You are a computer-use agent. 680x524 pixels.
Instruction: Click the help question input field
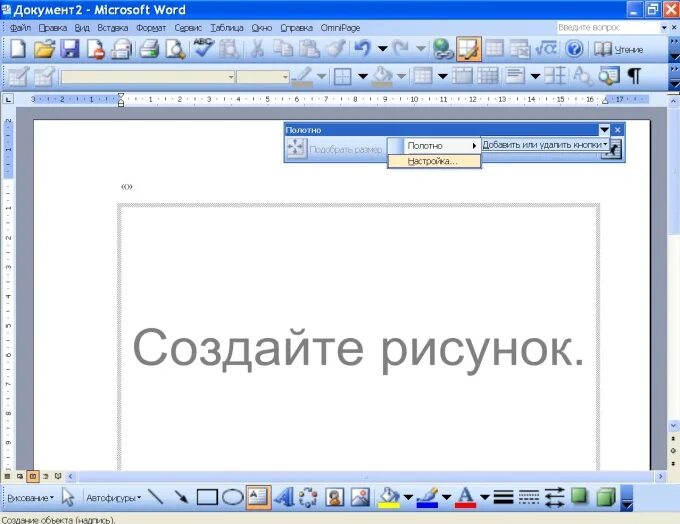pos(608,27)
